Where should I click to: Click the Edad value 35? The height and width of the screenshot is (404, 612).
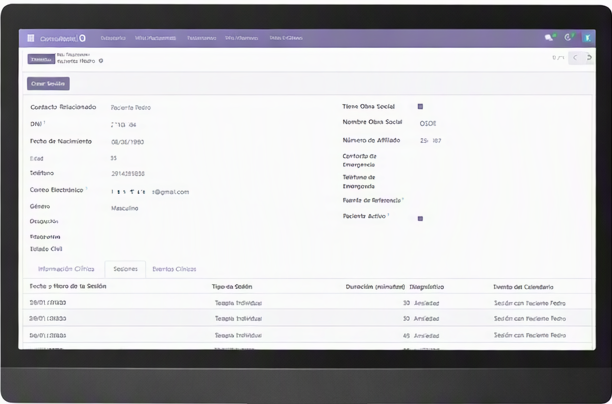coord(114,158)
